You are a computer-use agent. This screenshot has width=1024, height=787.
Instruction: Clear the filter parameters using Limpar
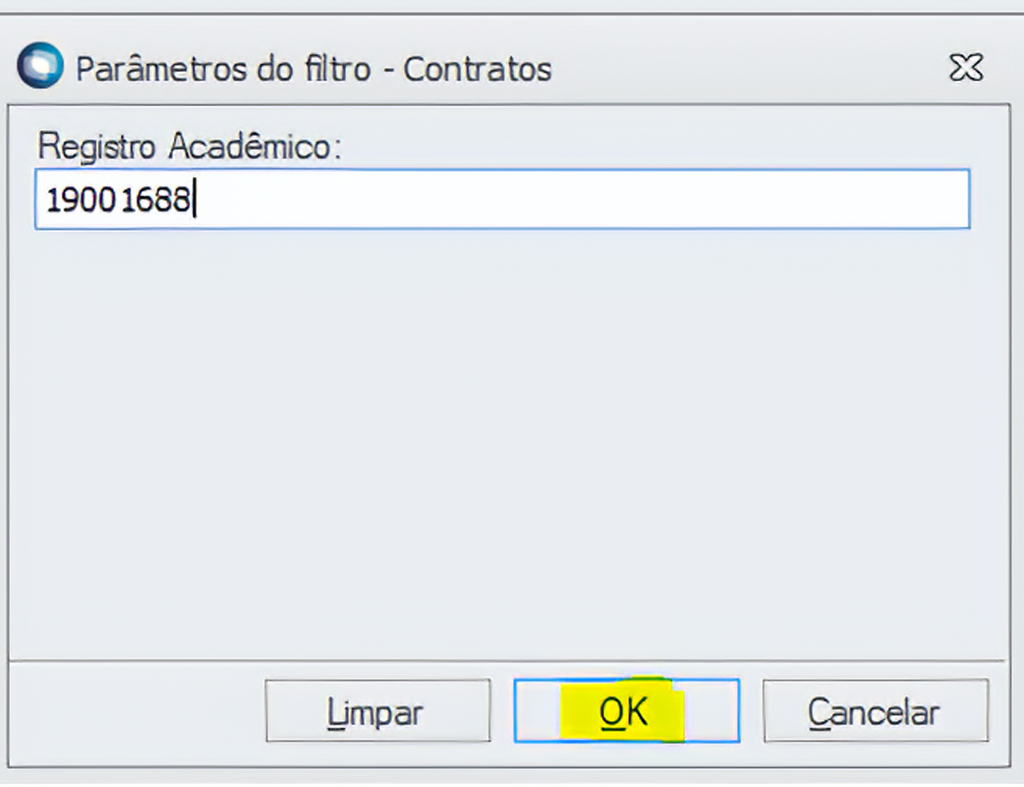377,711
